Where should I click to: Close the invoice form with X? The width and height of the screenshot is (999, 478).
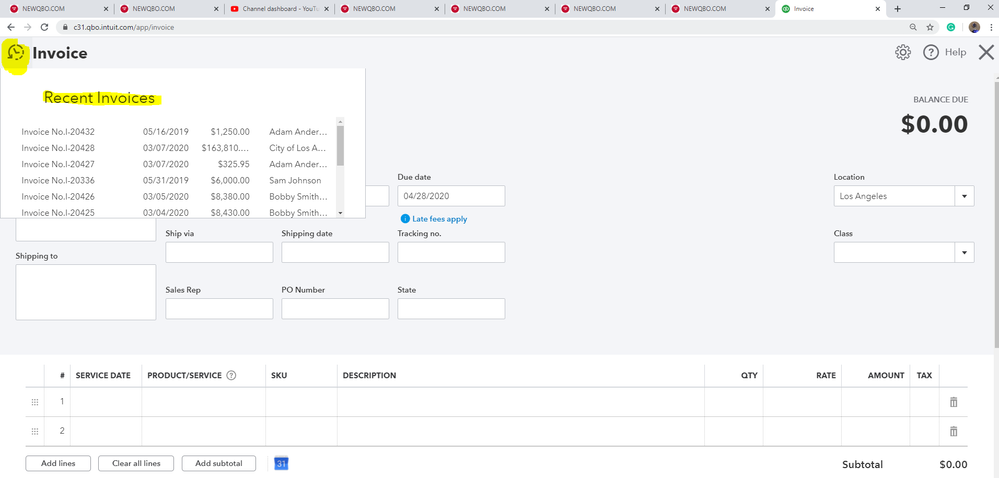[986, 52]
